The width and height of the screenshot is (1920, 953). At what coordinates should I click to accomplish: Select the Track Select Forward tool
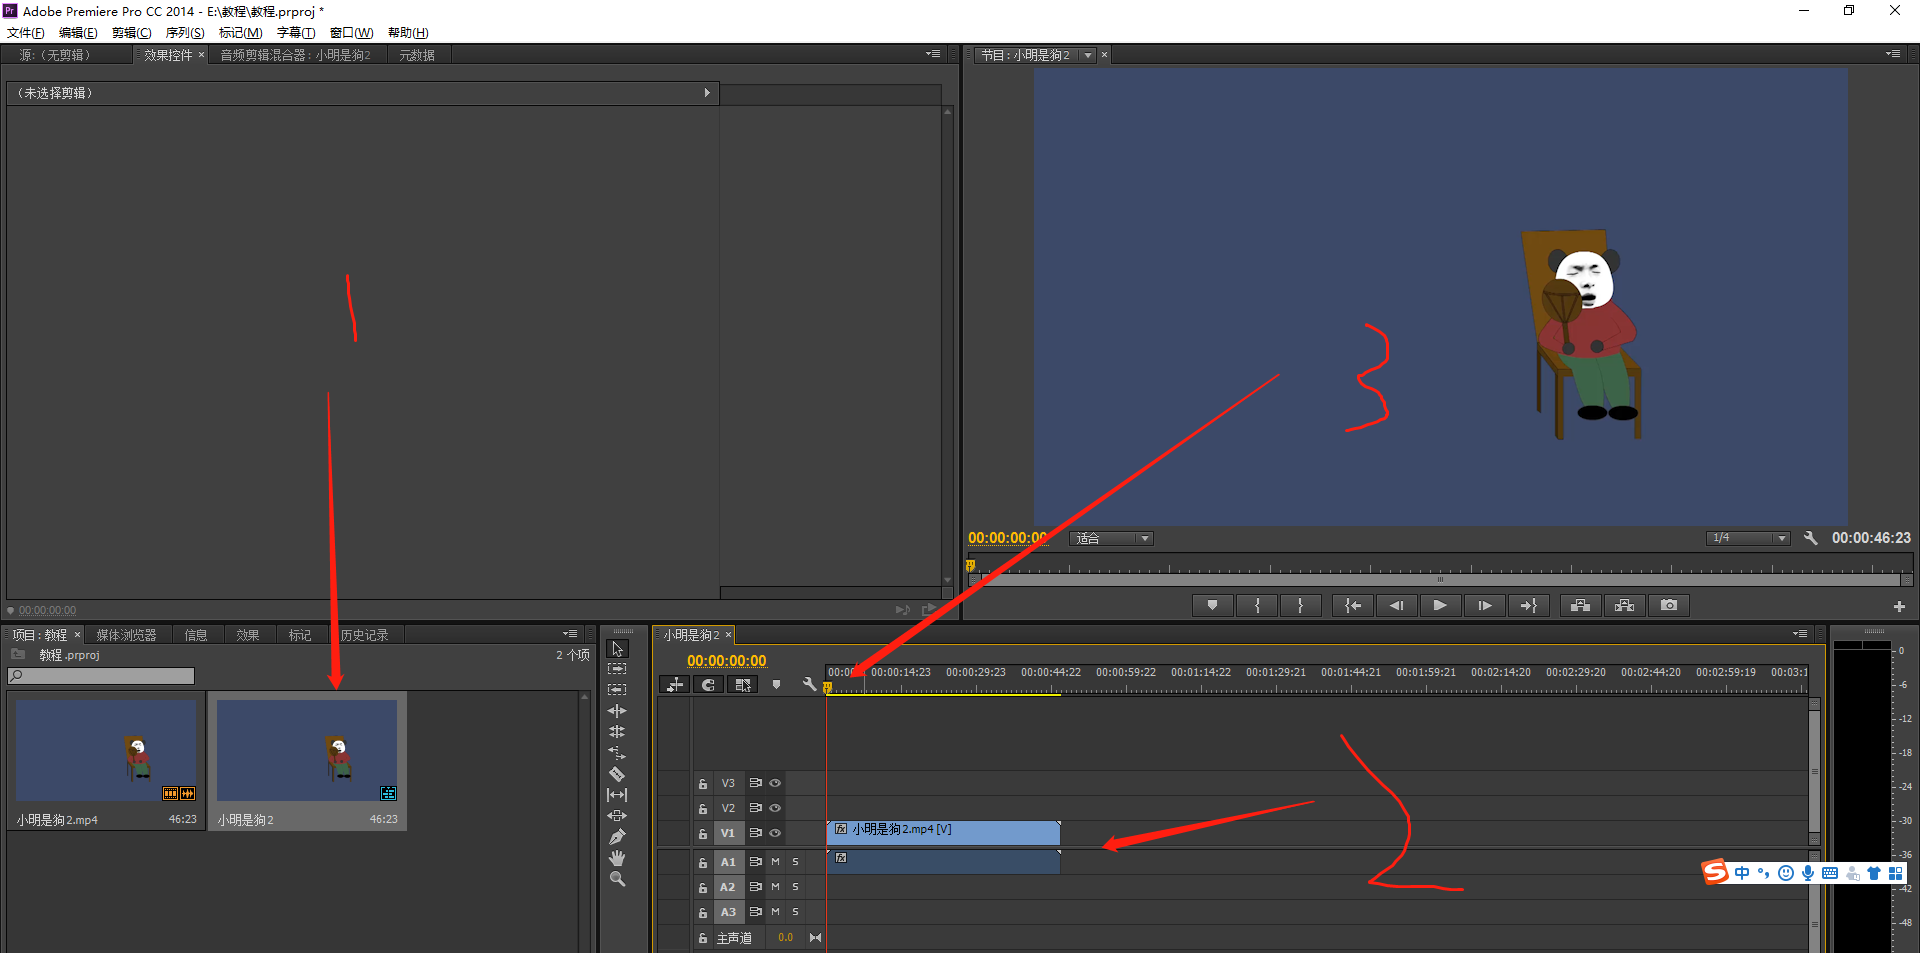coord(617,669)
